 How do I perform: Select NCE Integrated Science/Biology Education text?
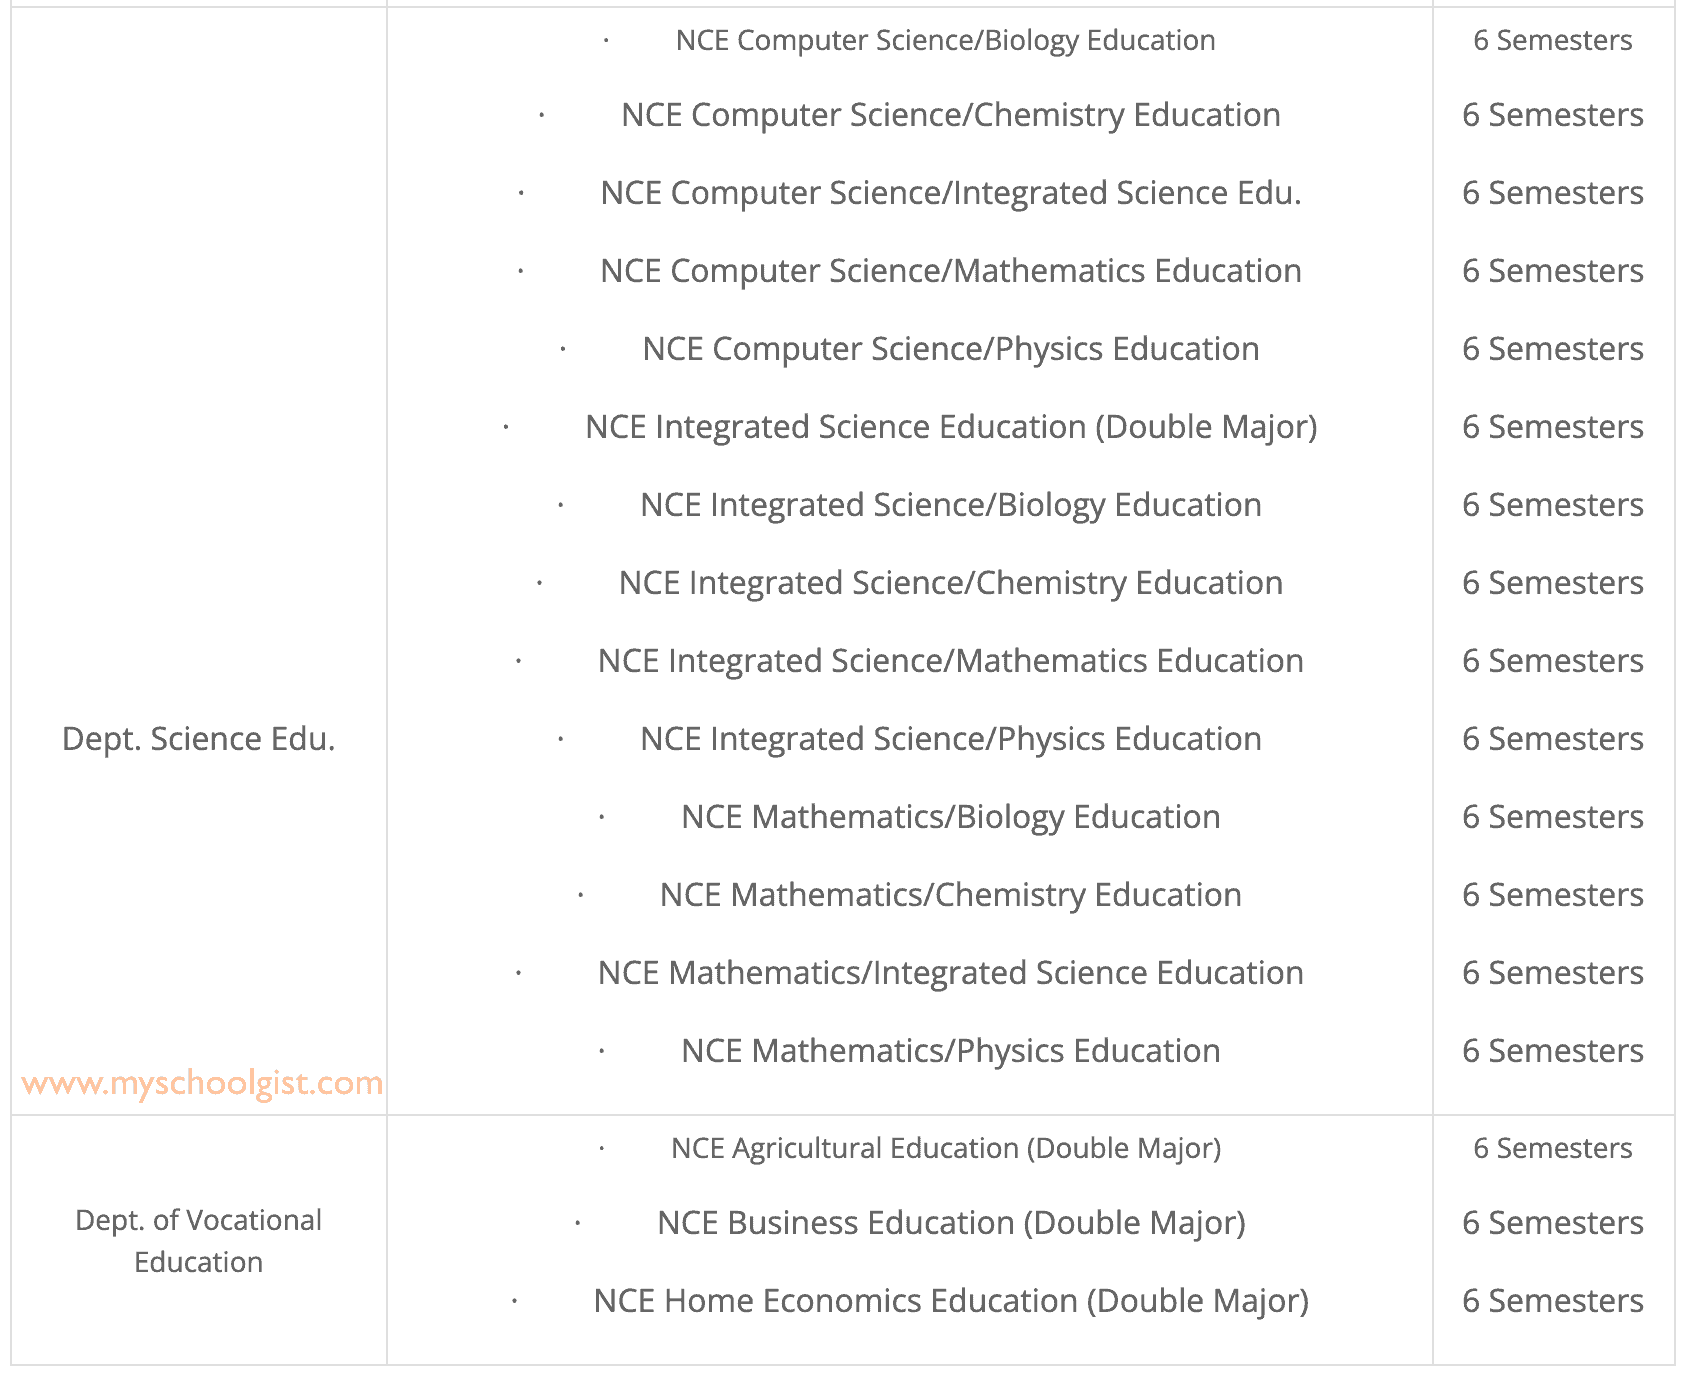tap(950, 505)
